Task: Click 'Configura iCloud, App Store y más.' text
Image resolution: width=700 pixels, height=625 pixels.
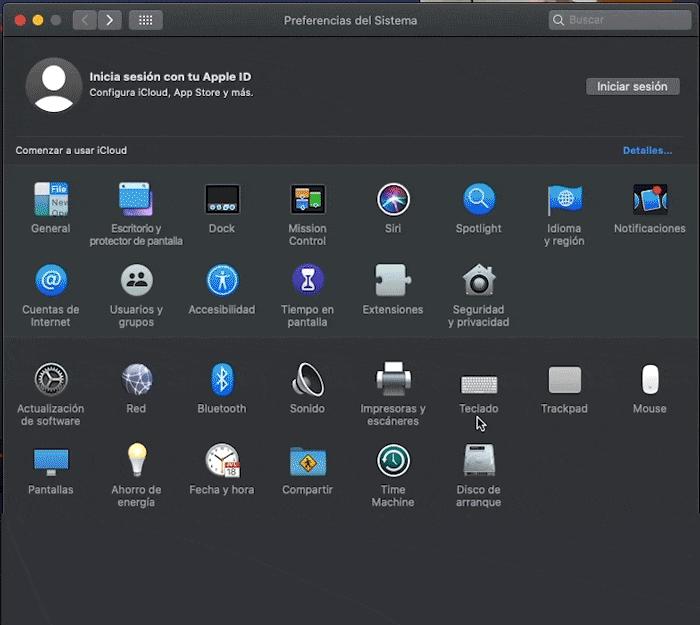Action: 171,92
